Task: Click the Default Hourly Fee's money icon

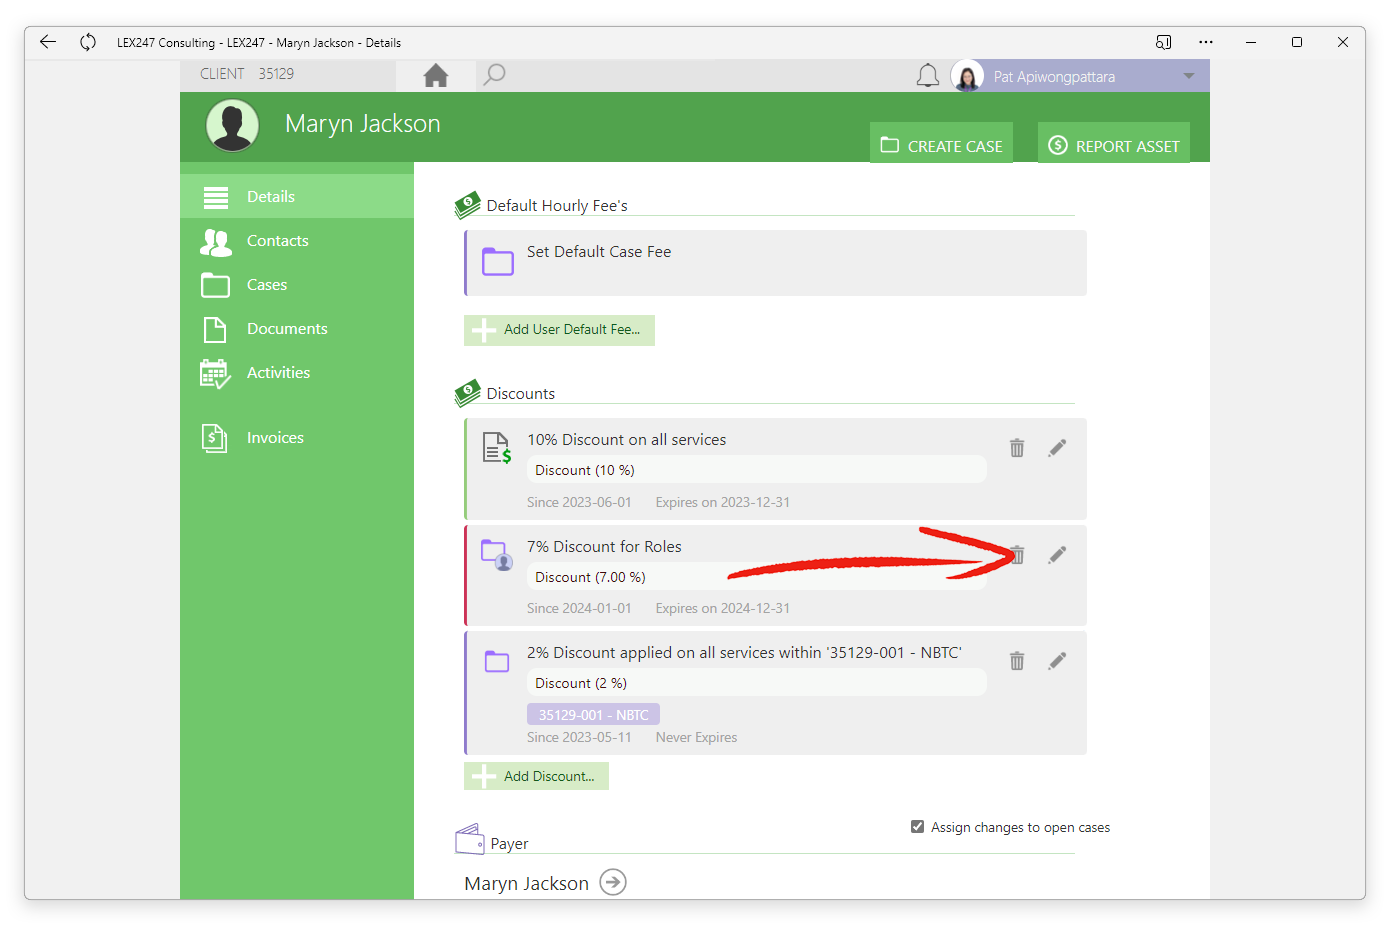Action: point(467,205)
